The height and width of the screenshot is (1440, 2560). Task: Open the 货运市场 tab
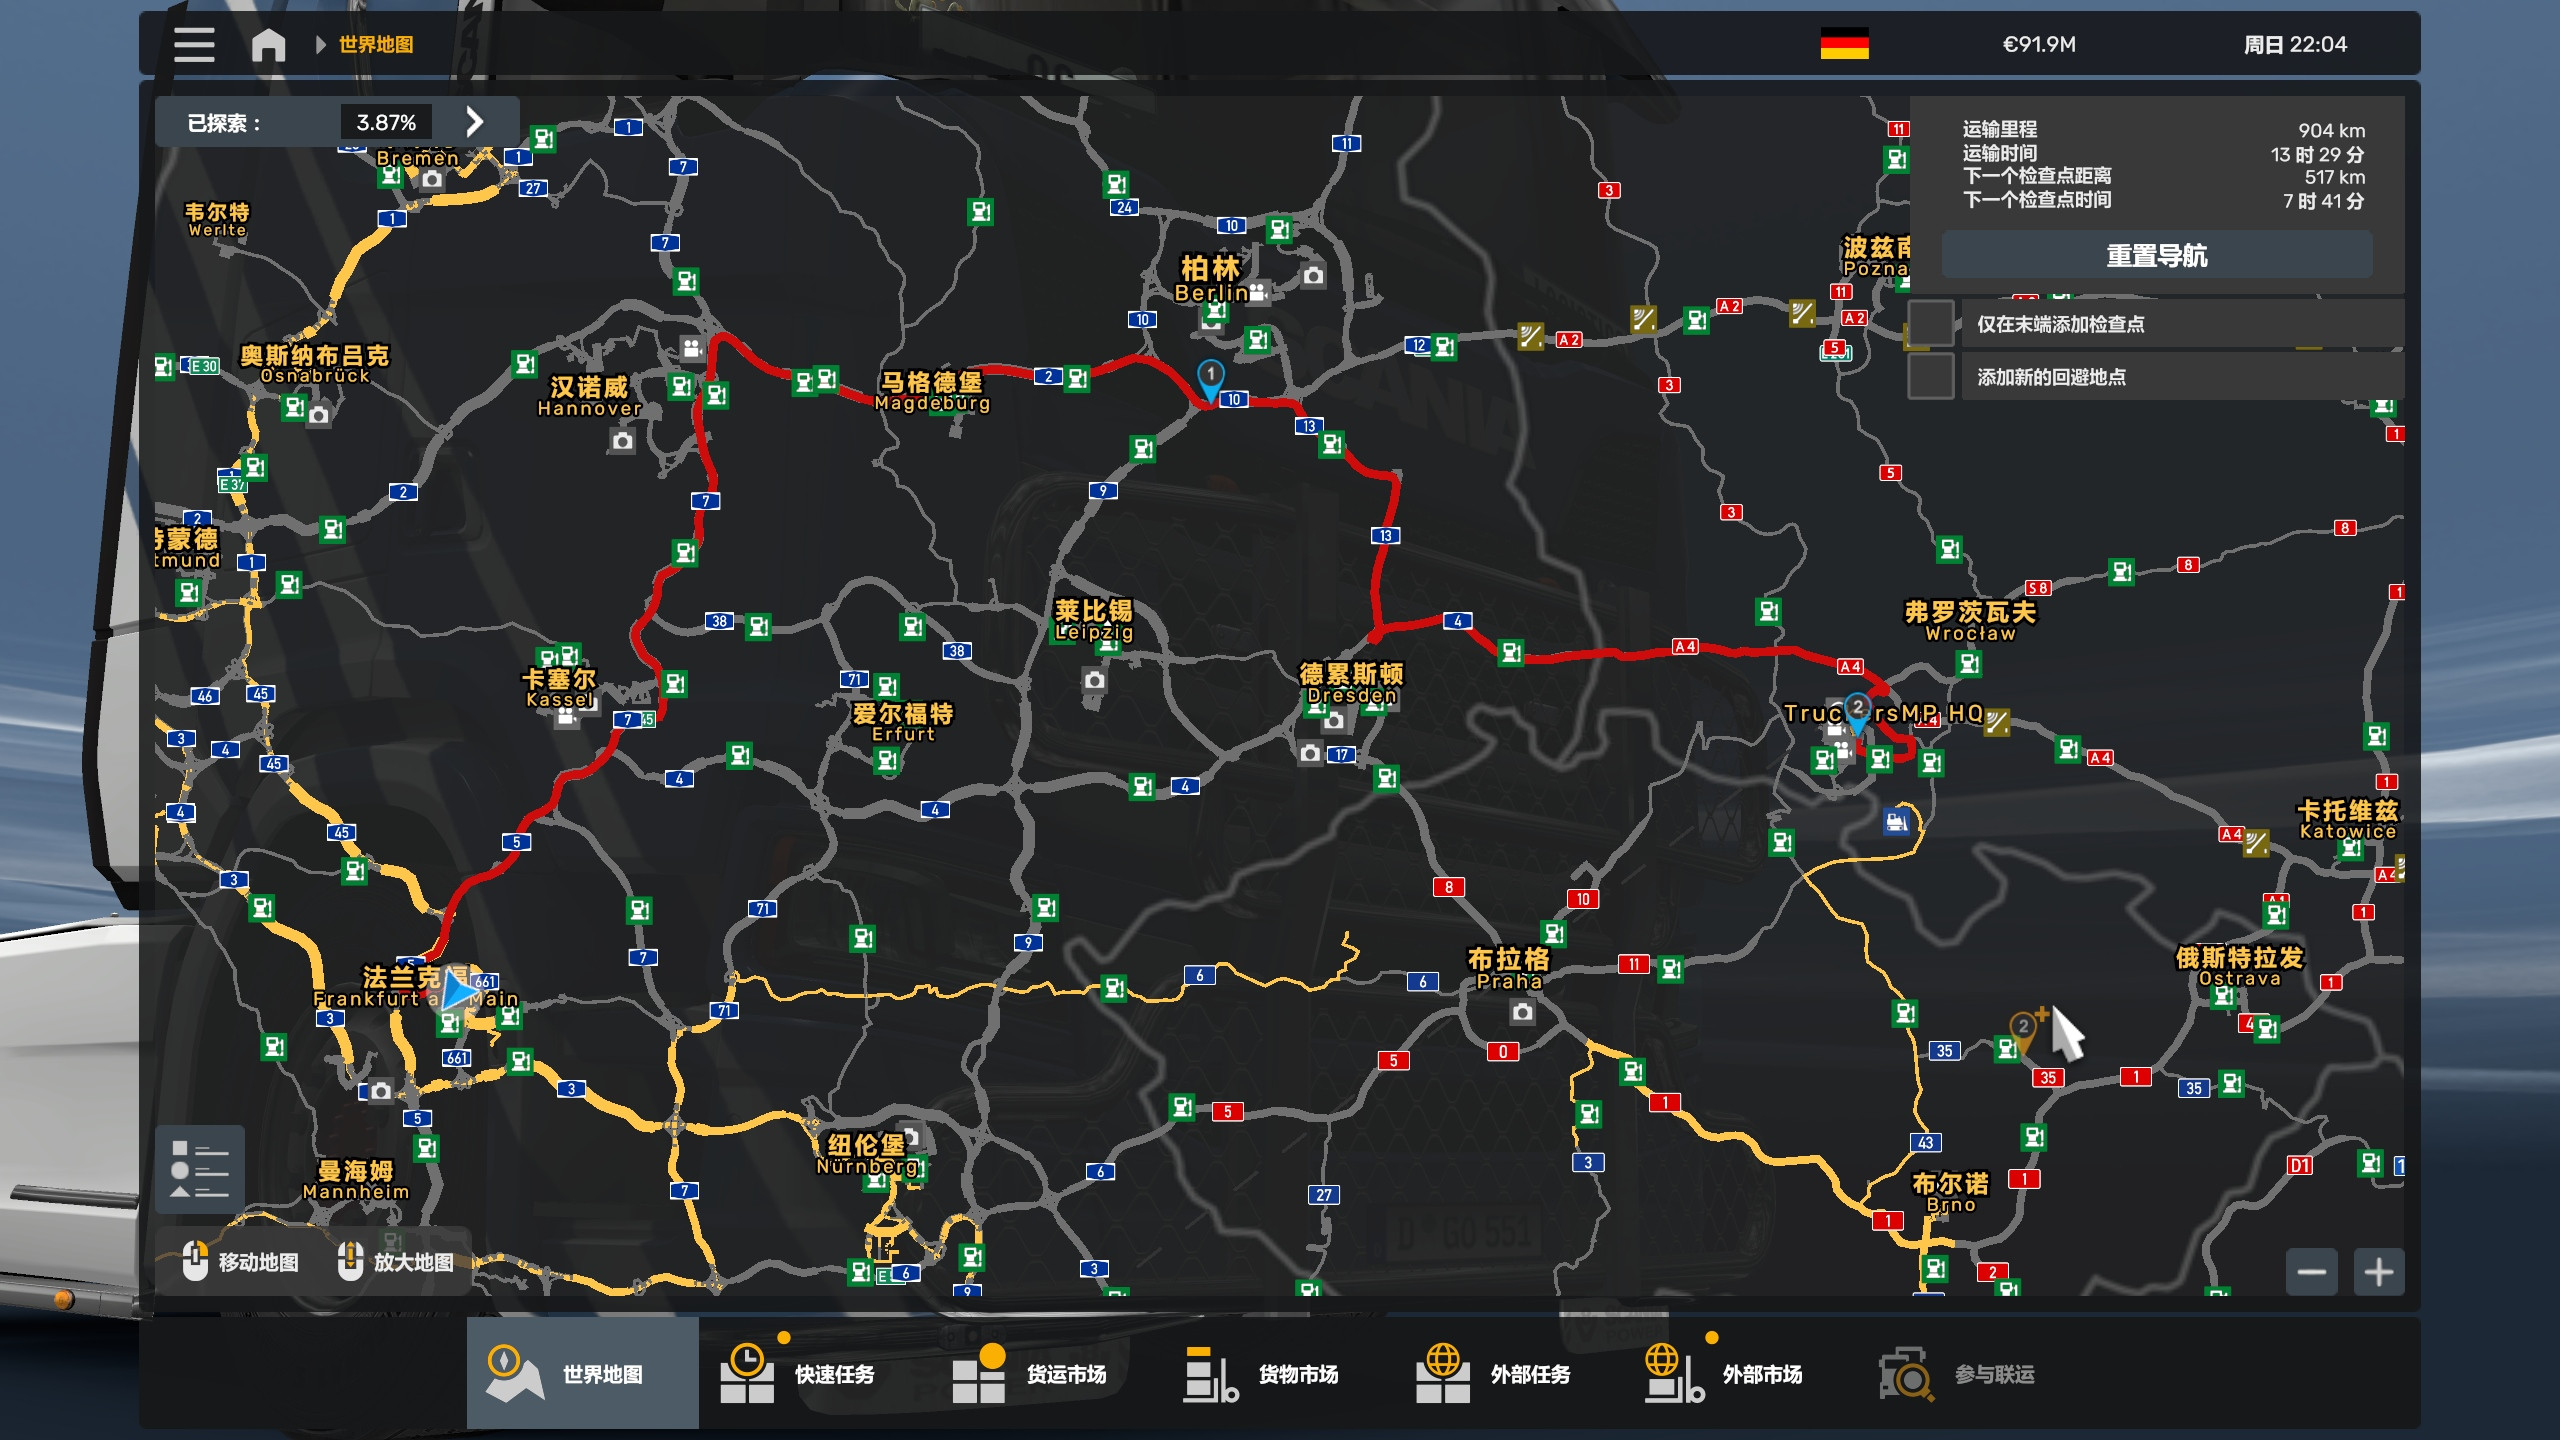[1047, 1373]
